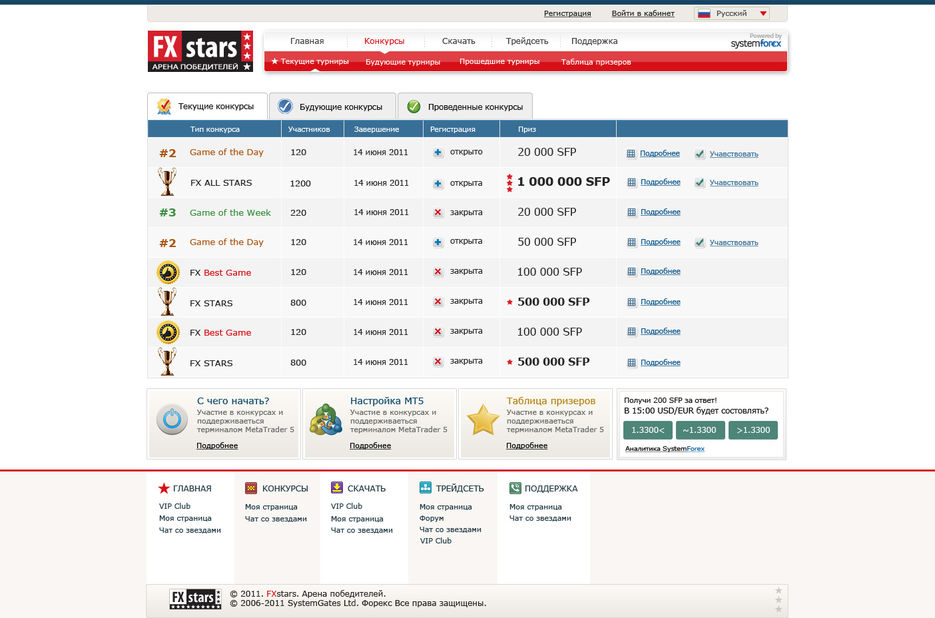Click the details grid icon for FX ALL STARS

(x=631, y=183)
